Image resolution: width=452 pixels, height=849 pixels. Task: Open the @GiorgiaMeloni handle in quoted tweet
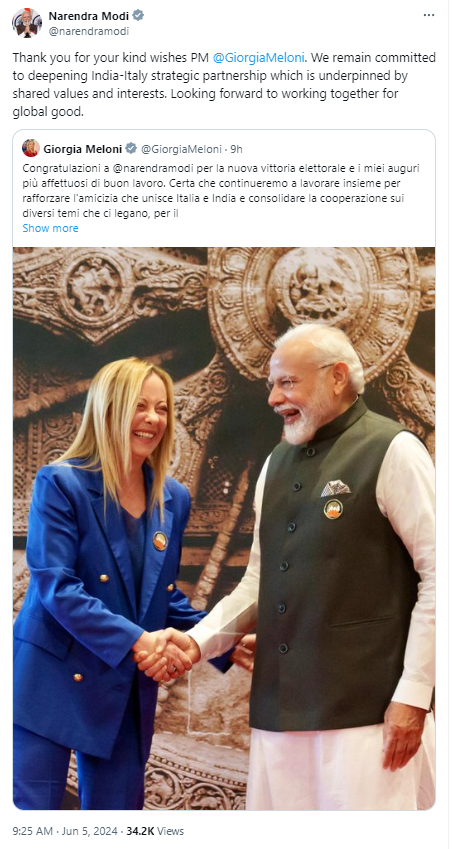point(181,148)
